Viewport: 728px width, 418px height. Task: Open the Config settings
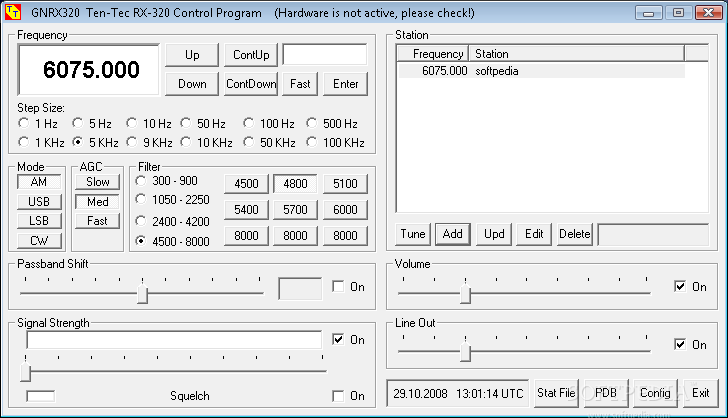point(655,393)
